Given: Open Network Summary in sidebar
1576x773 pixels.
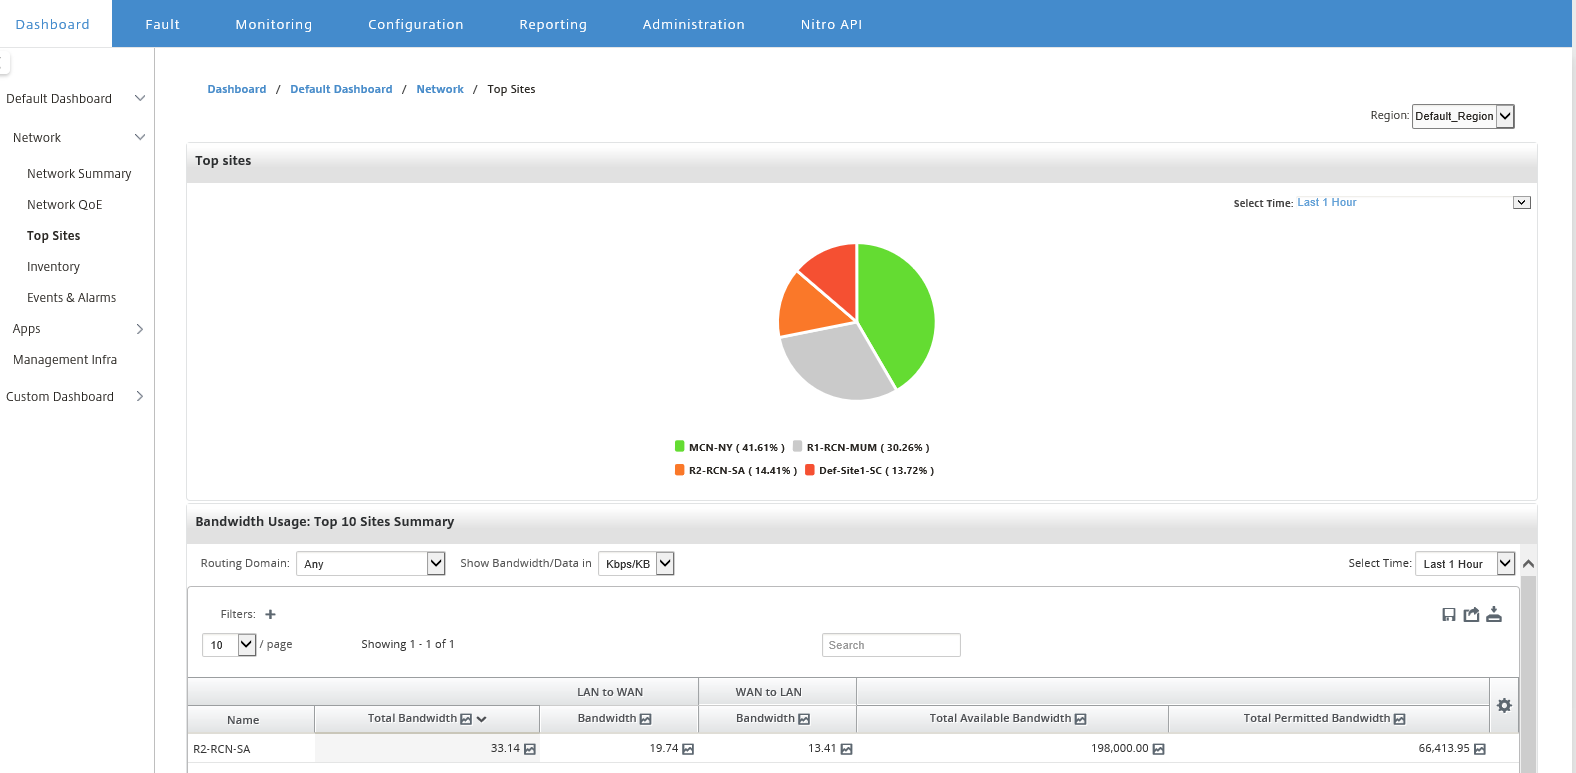Looking at the screenshot, I should point(79,174).
